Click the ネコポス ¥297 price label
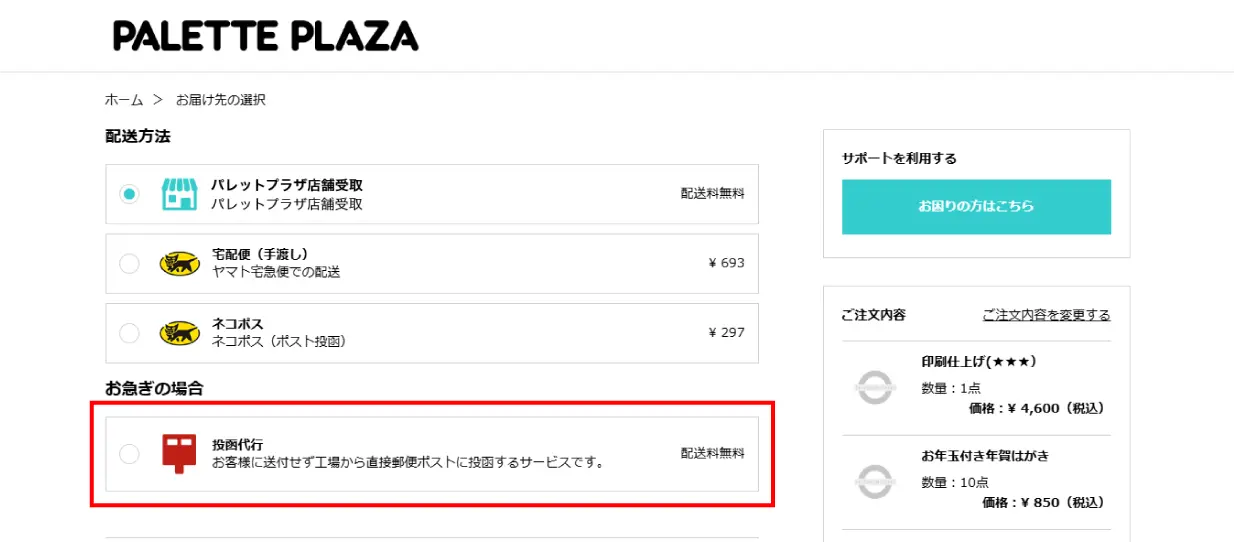This screenshot has height=542, width=1234. 726,333
